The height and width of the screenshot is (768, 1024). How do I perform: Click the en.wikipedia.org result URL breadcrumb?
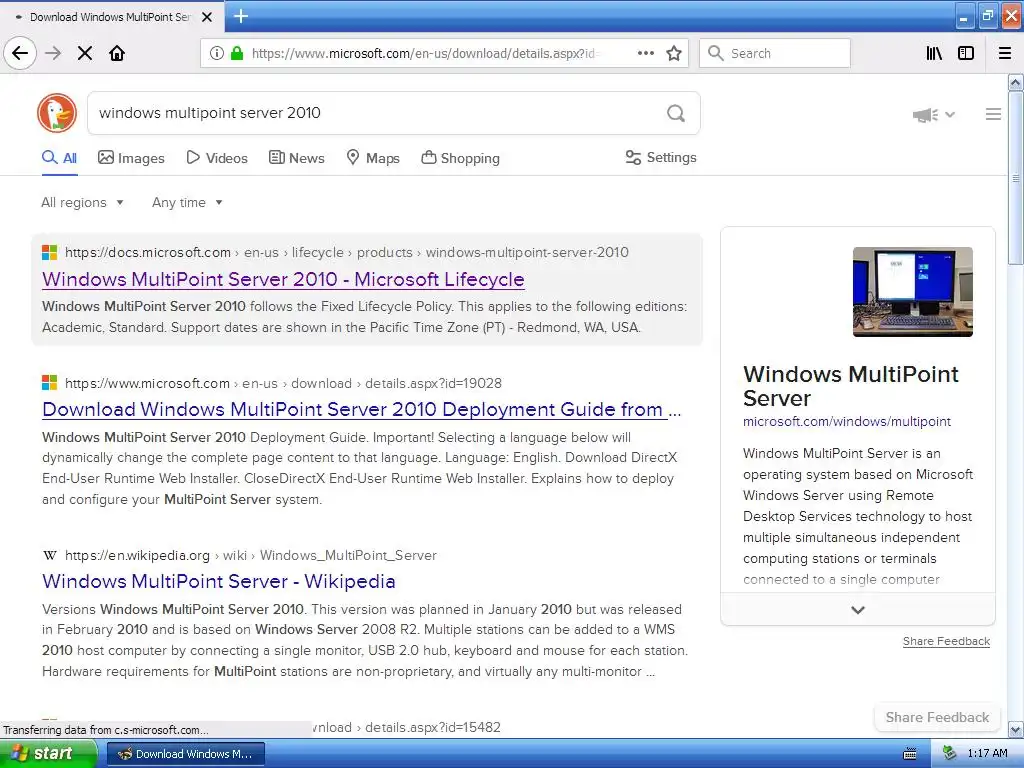pyautogui.click(x=251, y=555)
